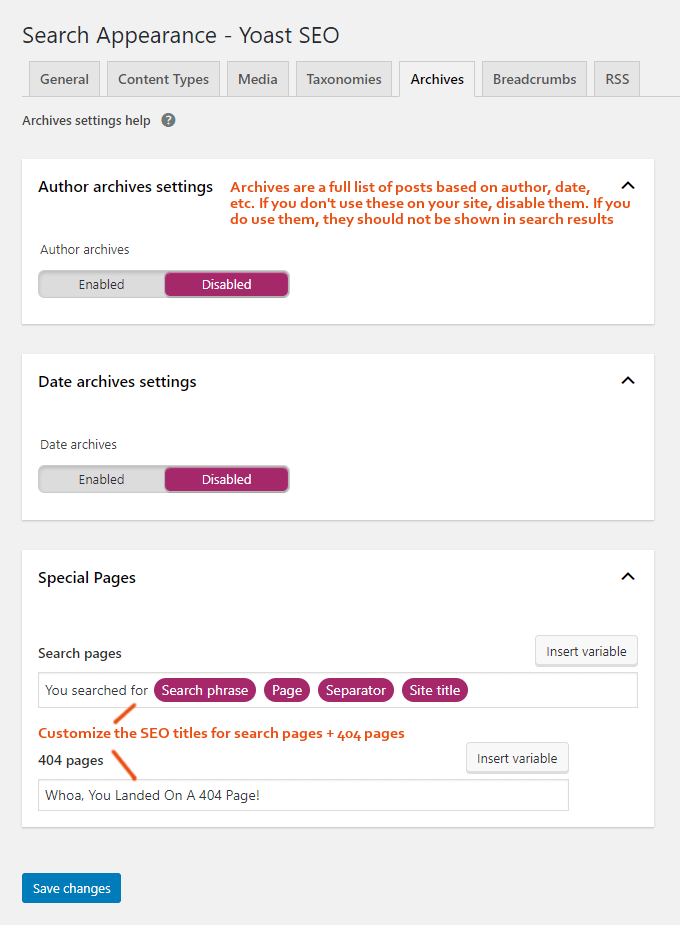Viewport: 680px width, 925px height.
Task: Open the RSS settings tab
Action: 616,78
